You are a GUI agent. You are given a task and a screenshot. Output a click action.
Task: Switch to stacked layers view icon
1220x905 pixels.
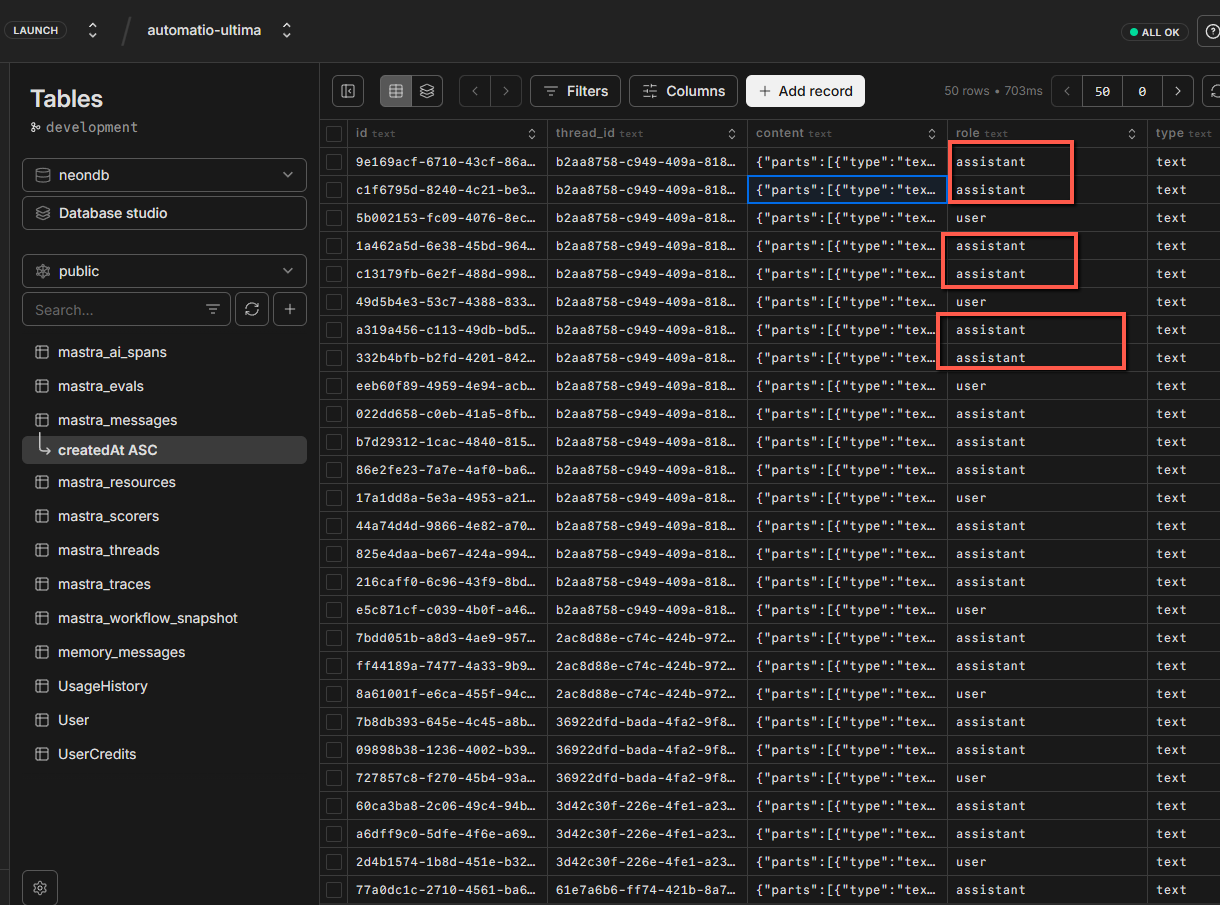click(427, 91)
